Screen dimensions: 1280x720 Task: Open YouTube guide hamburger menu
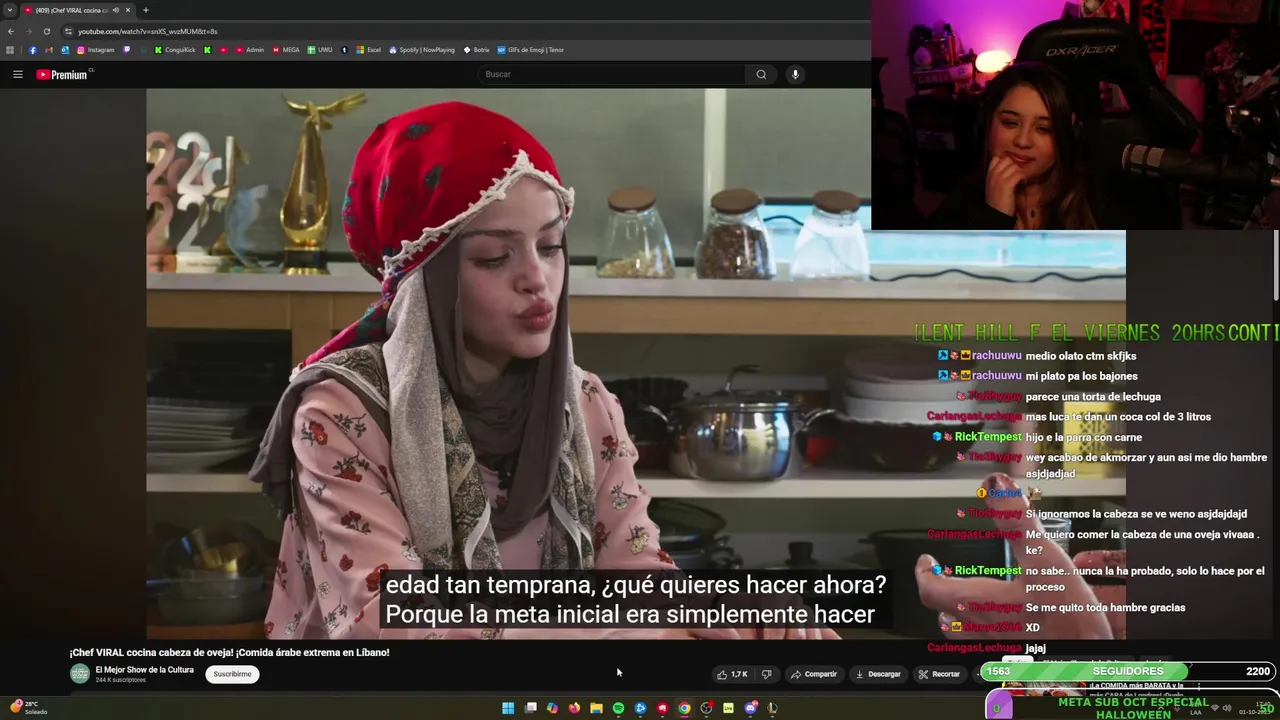point(17,74)
